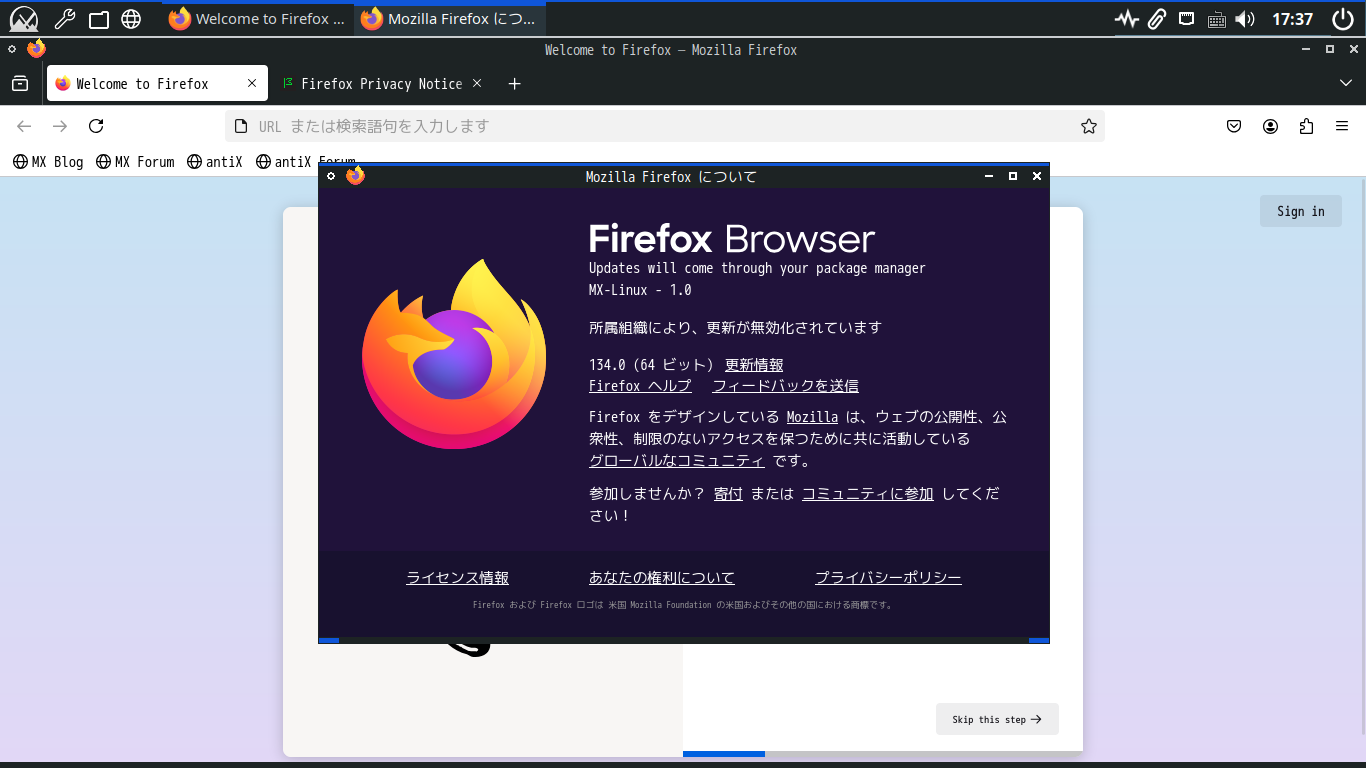Reload the current page
This screenshot has width=1366, height=768.
coord(96,126)
